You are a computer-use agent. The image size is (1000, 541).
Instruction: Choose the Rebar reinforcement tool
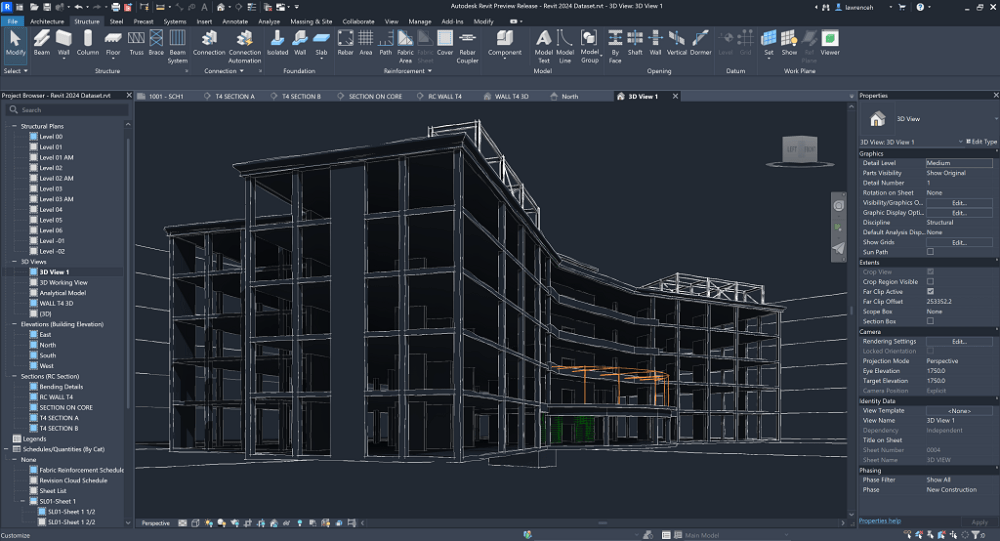coord(345,42)
